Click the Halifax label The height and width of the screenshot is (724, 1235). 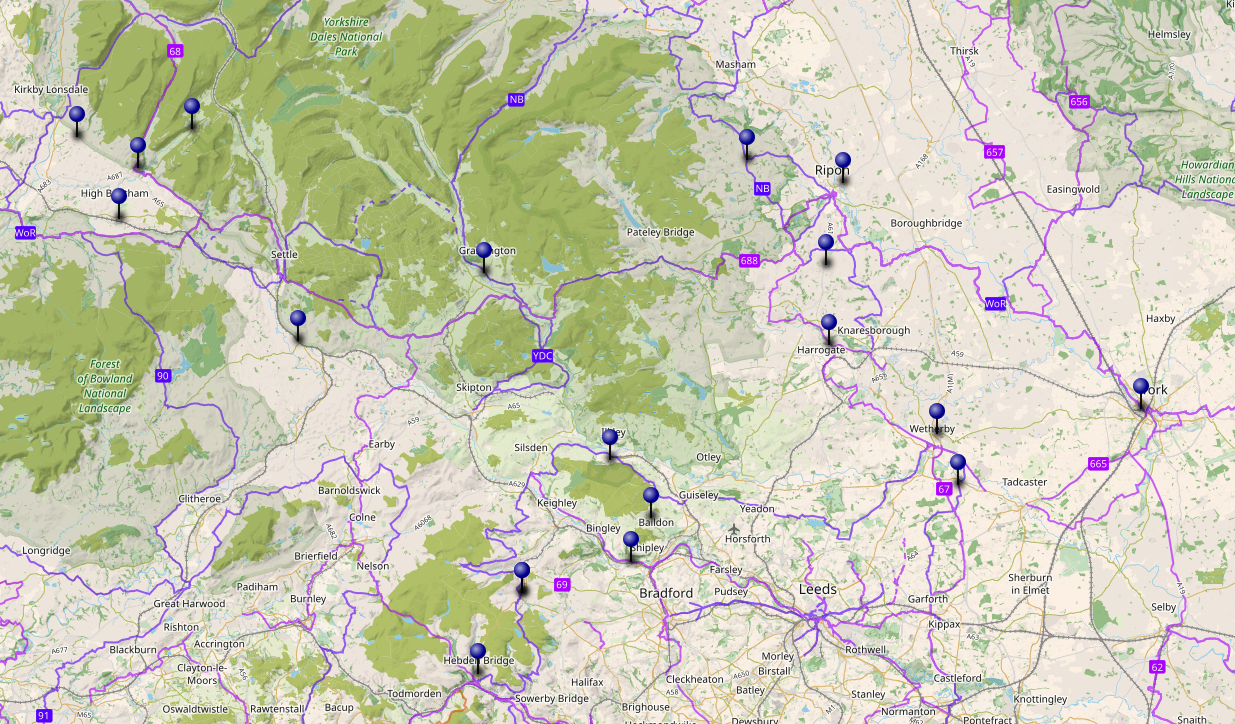(588, 681)
